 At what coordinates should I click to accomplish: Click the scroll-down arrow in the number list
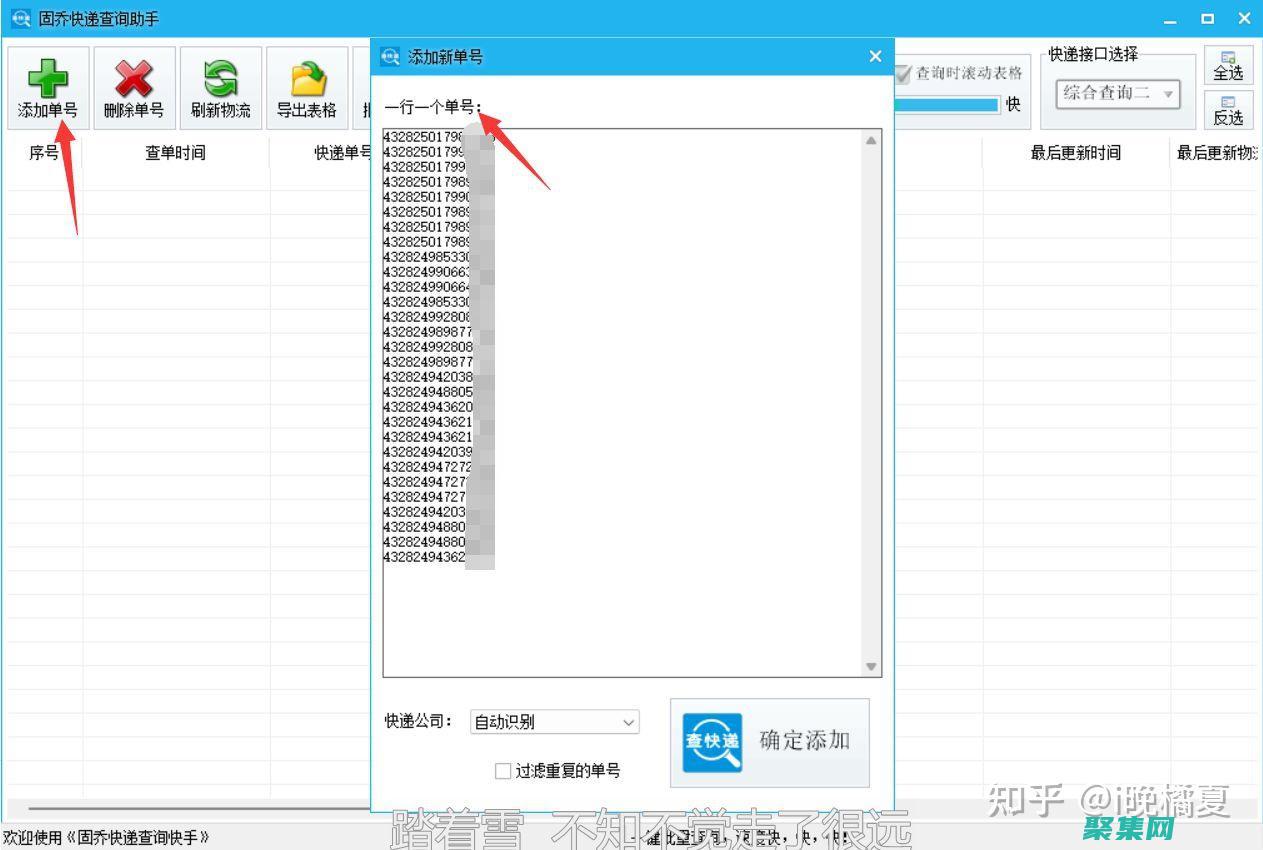click(871, 667)
